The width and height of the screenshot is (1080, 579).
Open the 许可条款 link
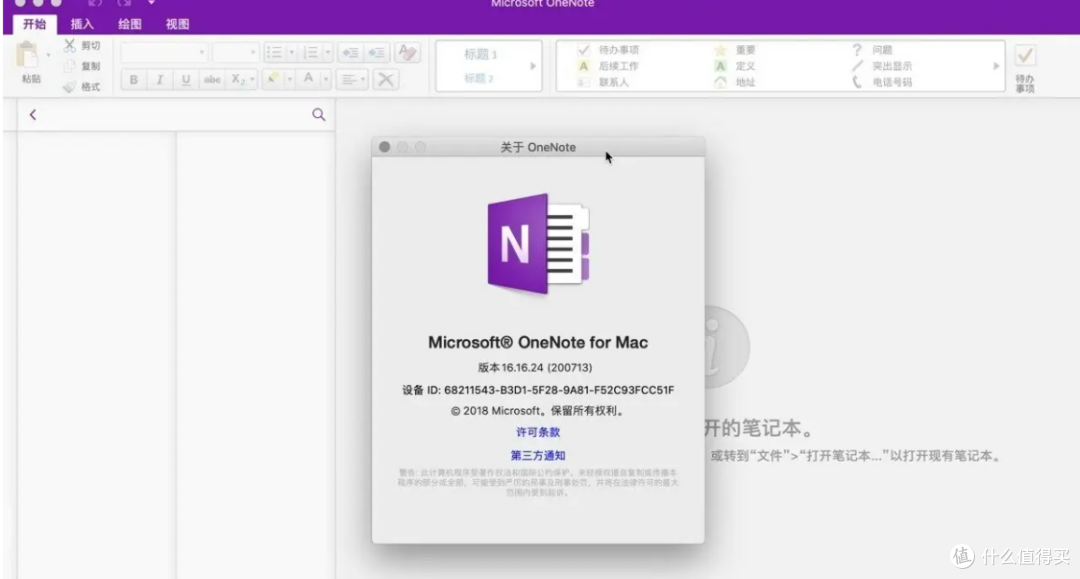[538, 432]
